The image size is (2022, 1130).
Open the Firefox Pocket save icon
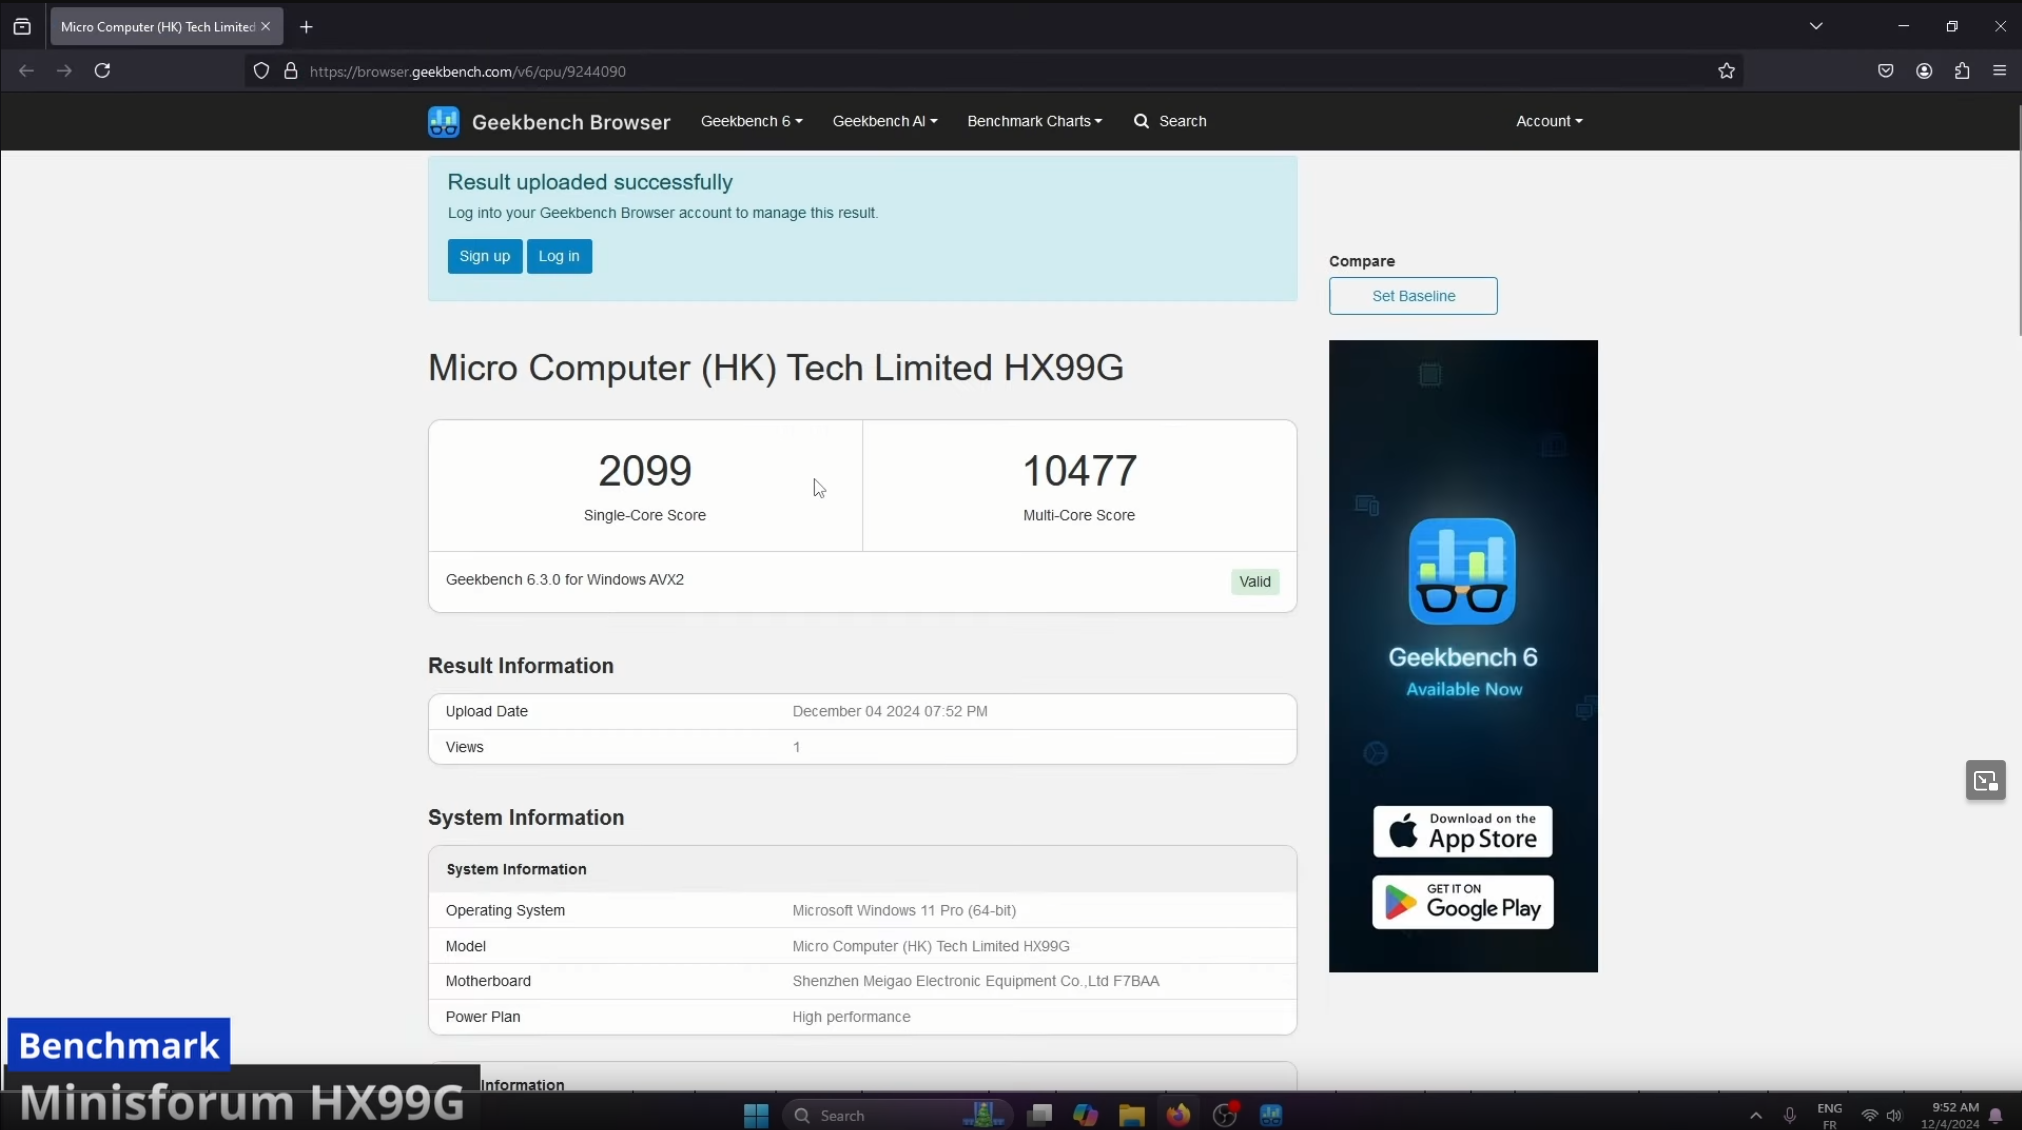[x=1885, y=71]
